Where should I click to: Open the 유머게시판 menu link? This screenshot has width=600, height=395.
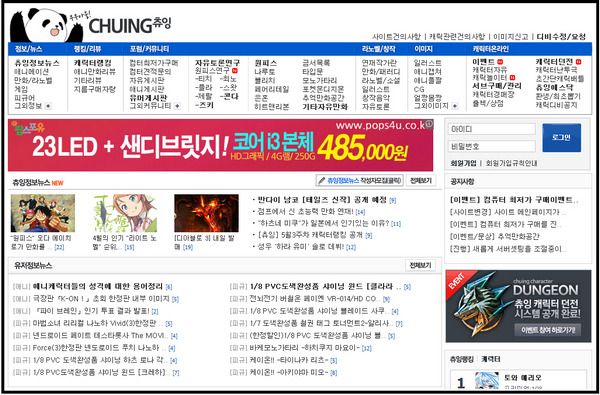coord(148,98)
